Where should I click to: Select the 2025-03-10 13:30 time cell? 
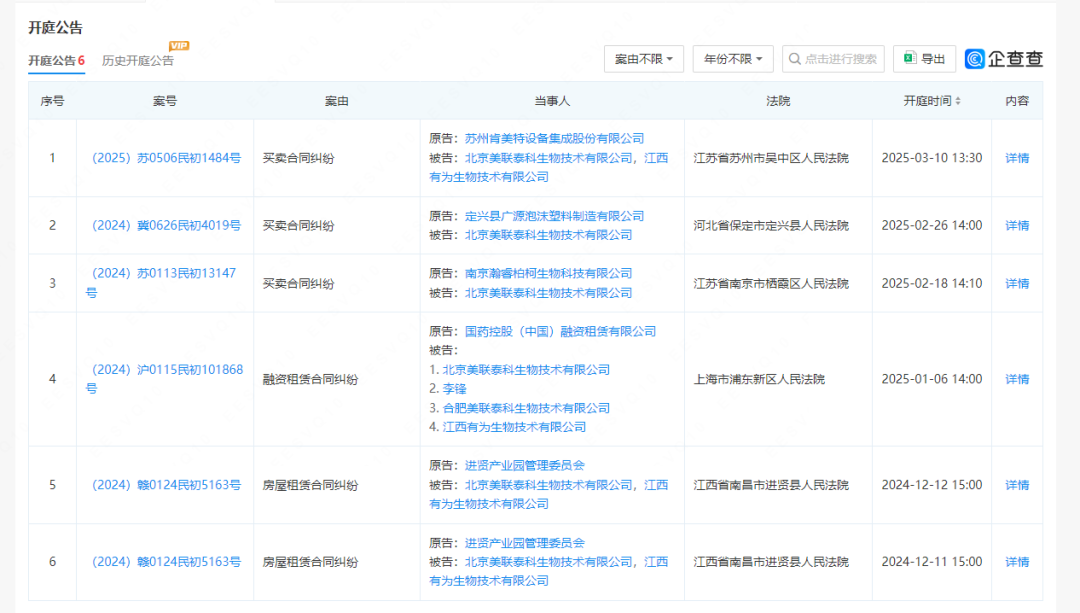[932, 158]
